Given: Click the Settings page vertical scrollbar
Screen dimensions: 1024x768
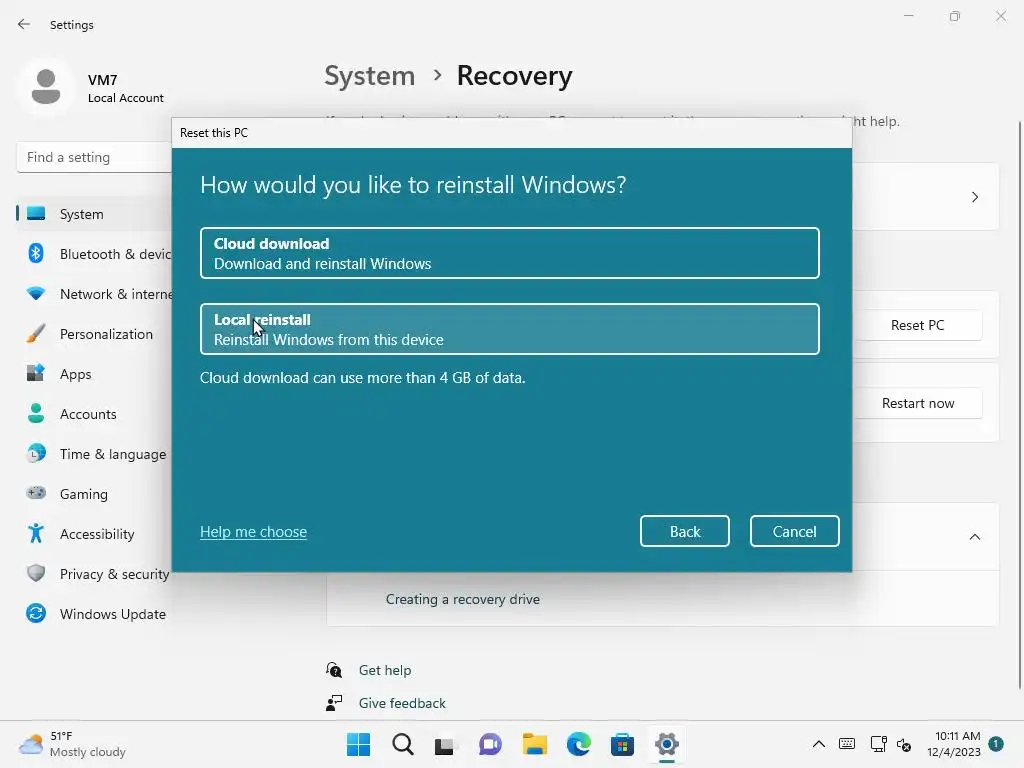Looking at the screenshot, I should point(1019,405).
